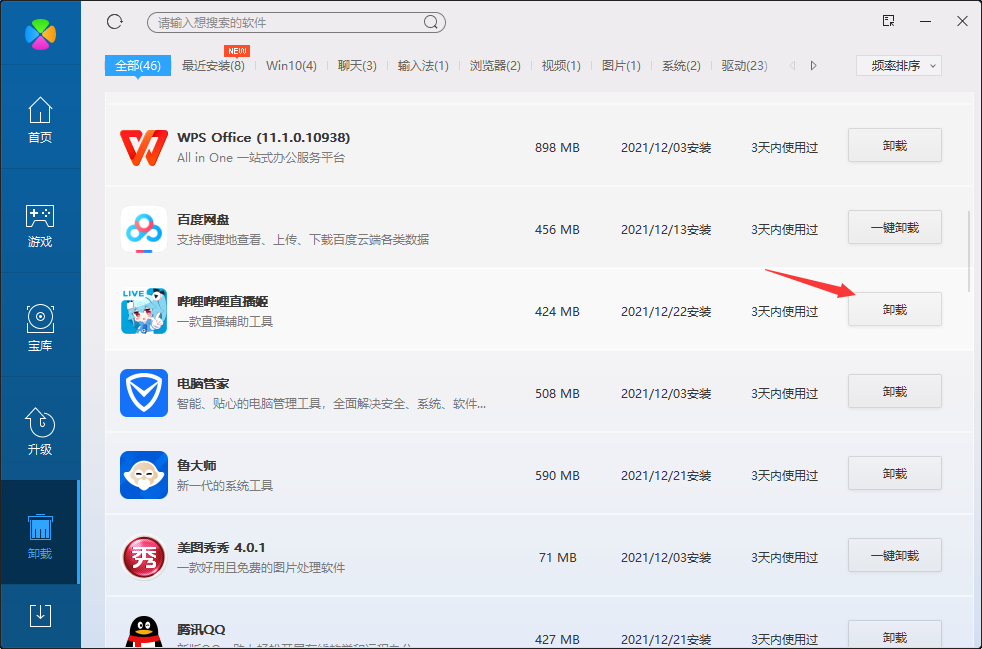
Task: Minimize the software manager window
Action: 926,21
